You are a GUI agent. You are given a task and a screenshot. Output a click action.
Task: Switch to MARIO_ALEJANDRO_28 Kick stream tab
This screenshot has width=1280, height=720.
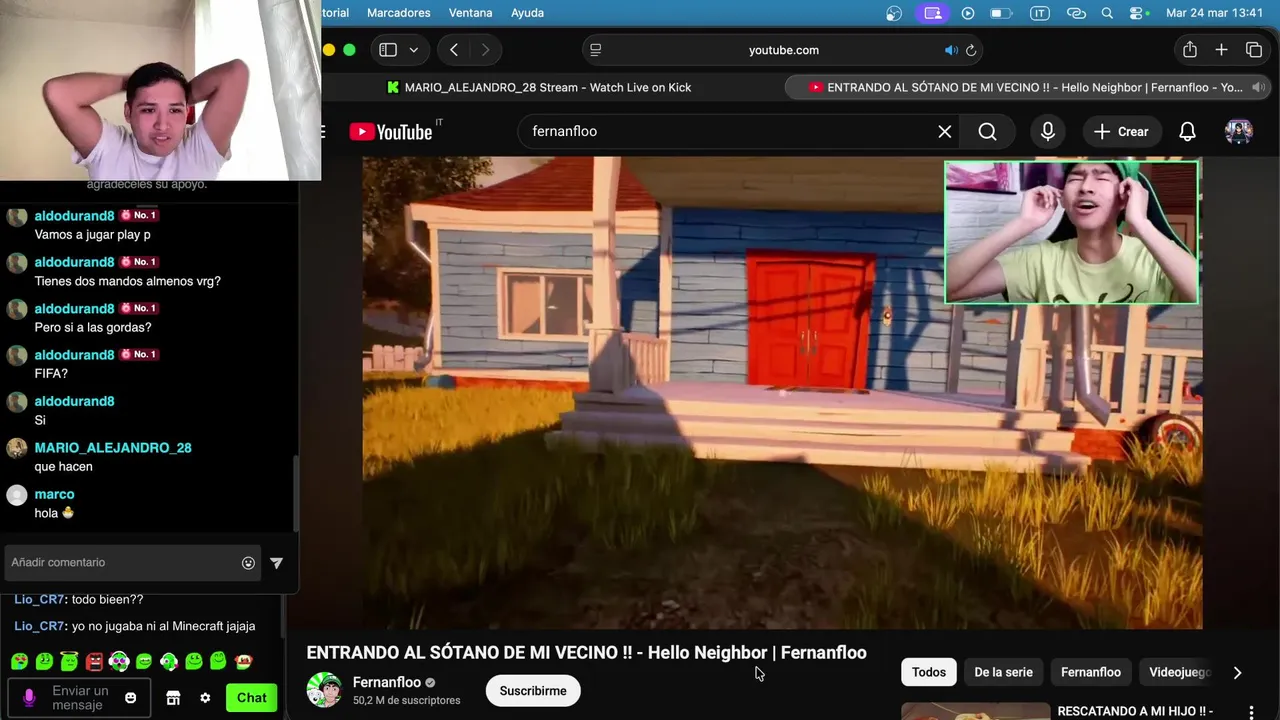[x=540, y=87]
